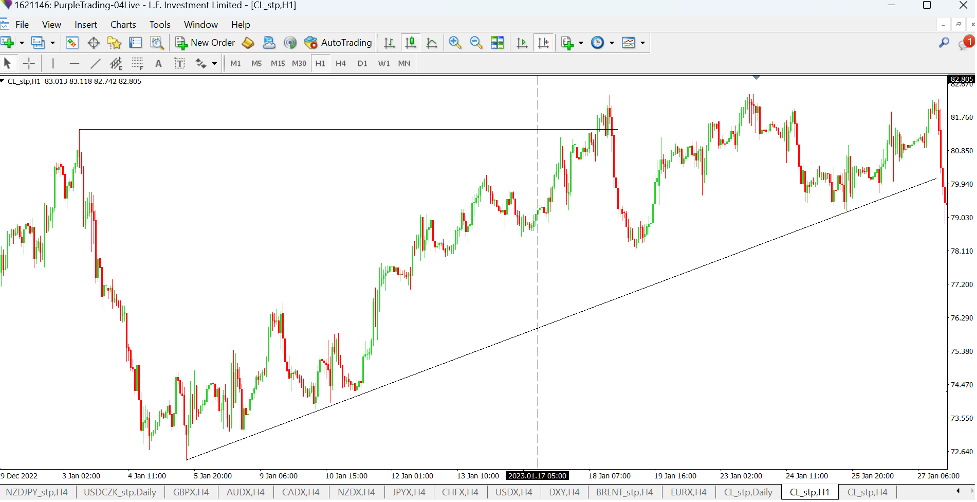The image size is (977, 502).
Task: Open the Navigator folder-star icon
Action: pyautogui.click(x=114, y=42)
